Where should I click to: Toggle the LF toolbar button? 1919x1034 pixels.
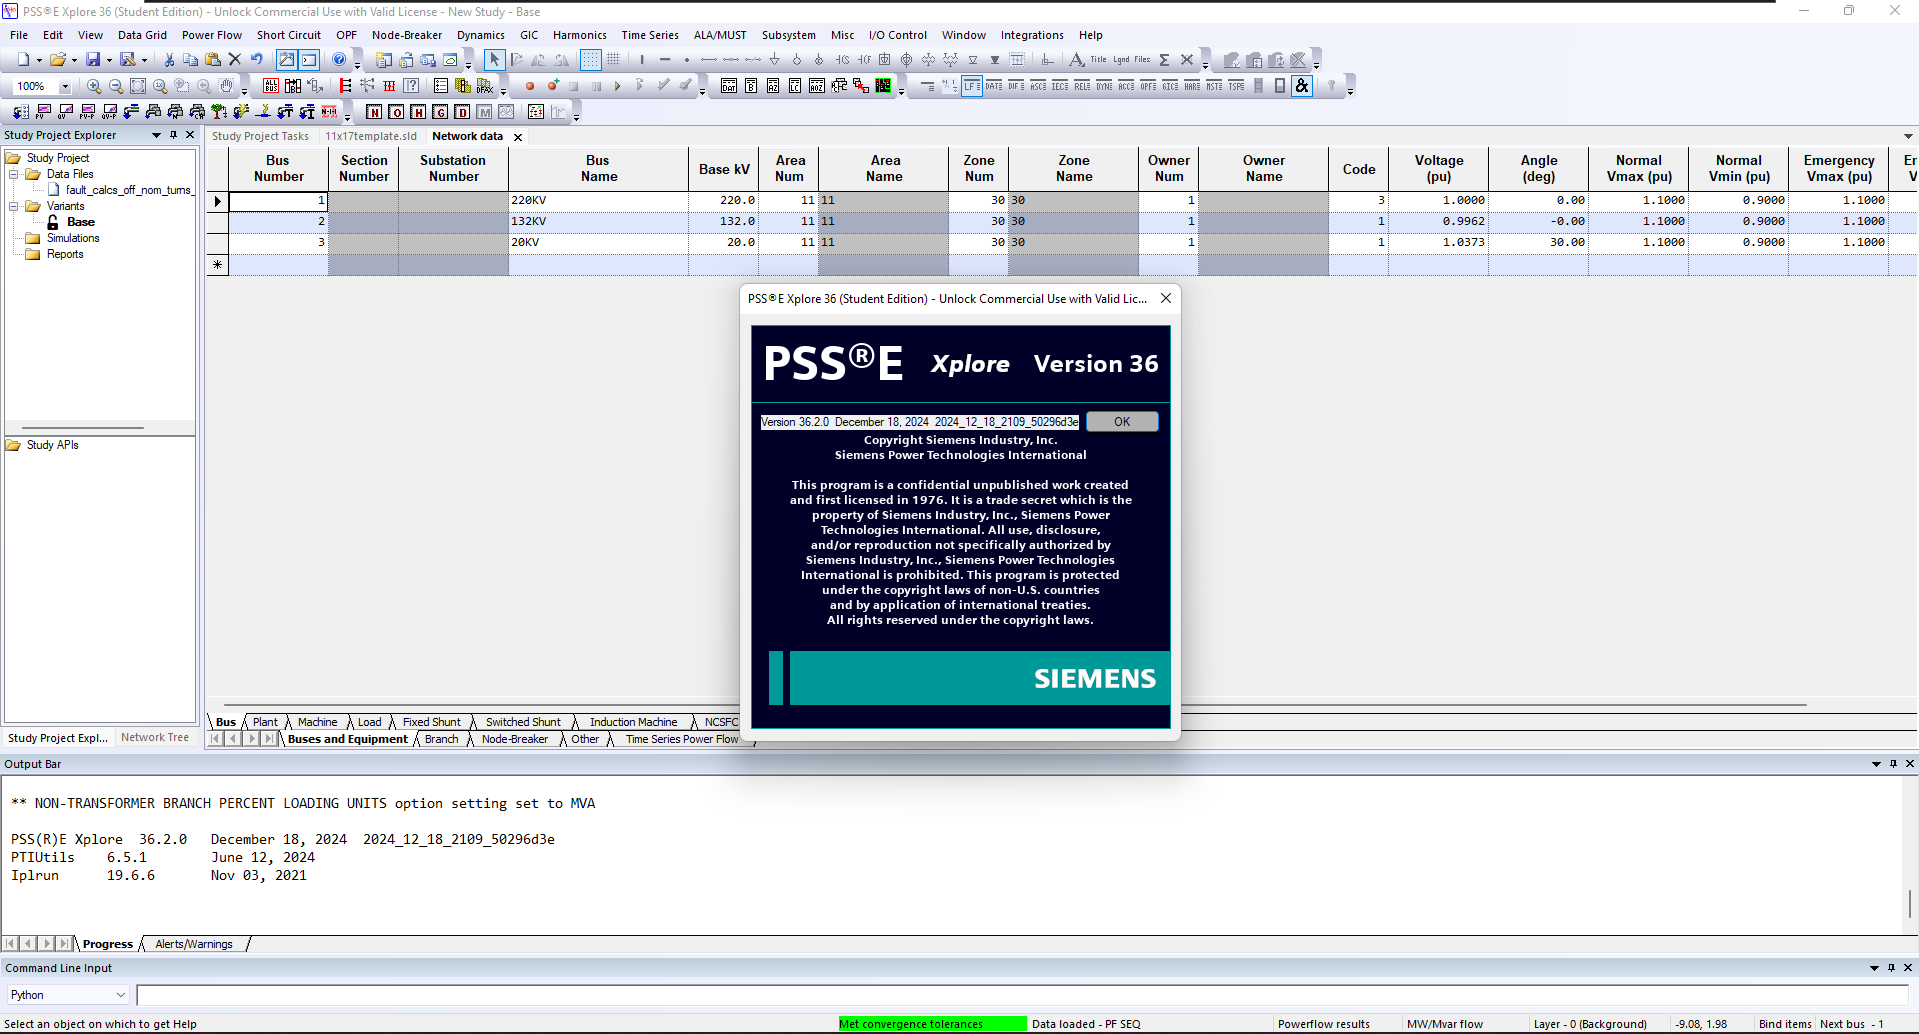tap(972, 86)
